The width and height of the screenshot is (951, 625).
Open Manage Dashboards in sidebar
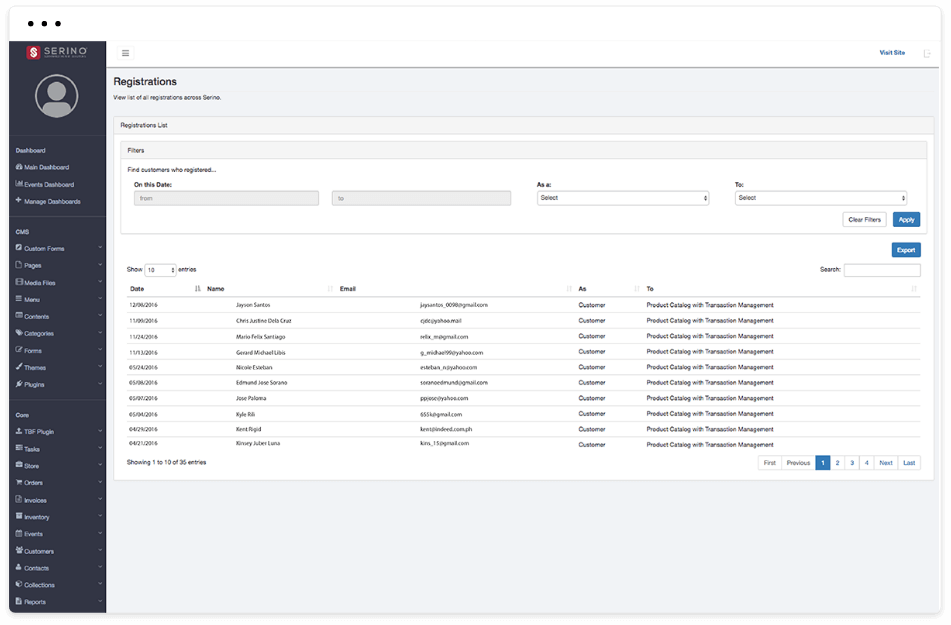[48, 201]
